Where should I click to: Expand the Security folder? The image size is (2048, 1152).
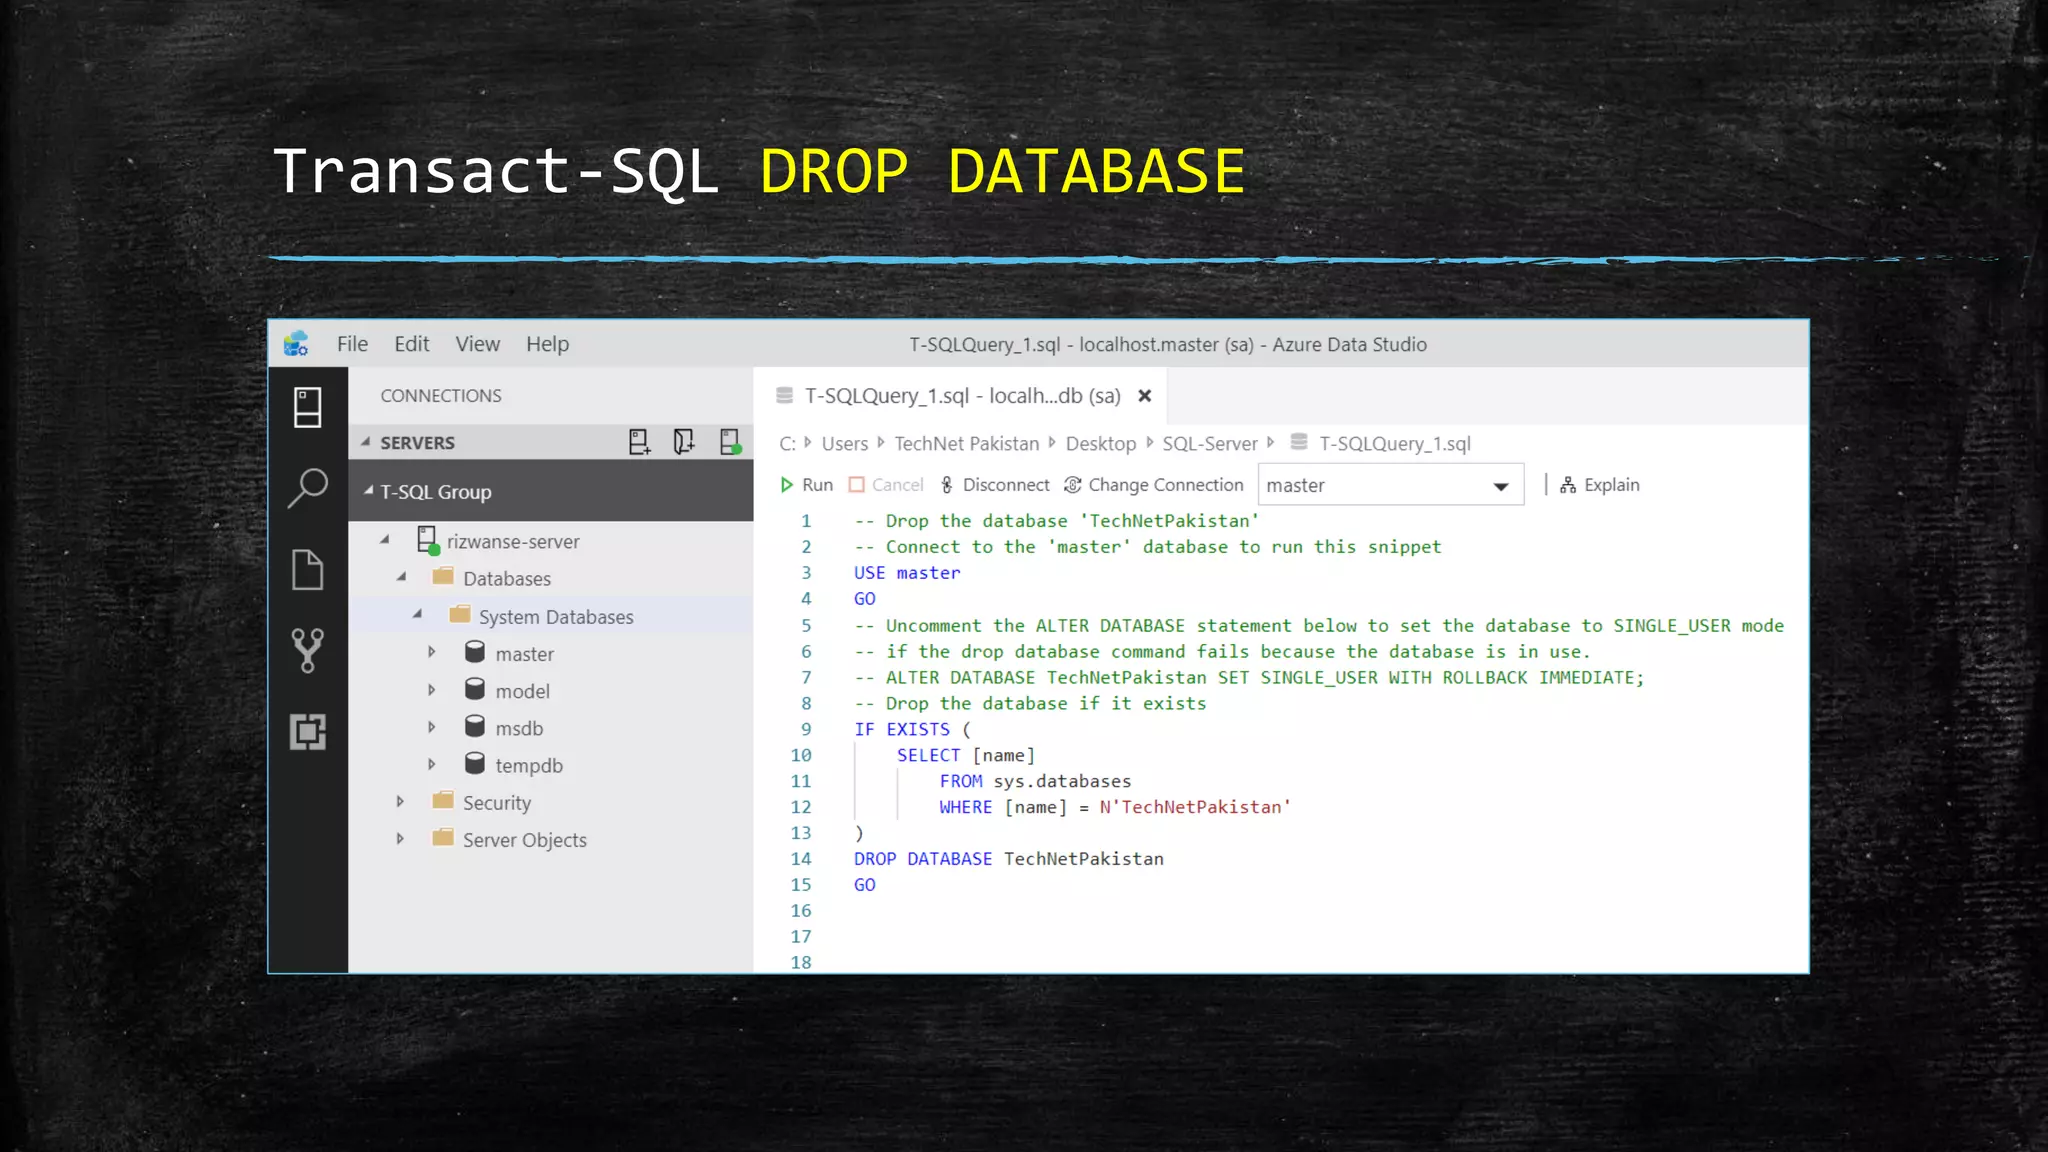[x=400, y=801]
